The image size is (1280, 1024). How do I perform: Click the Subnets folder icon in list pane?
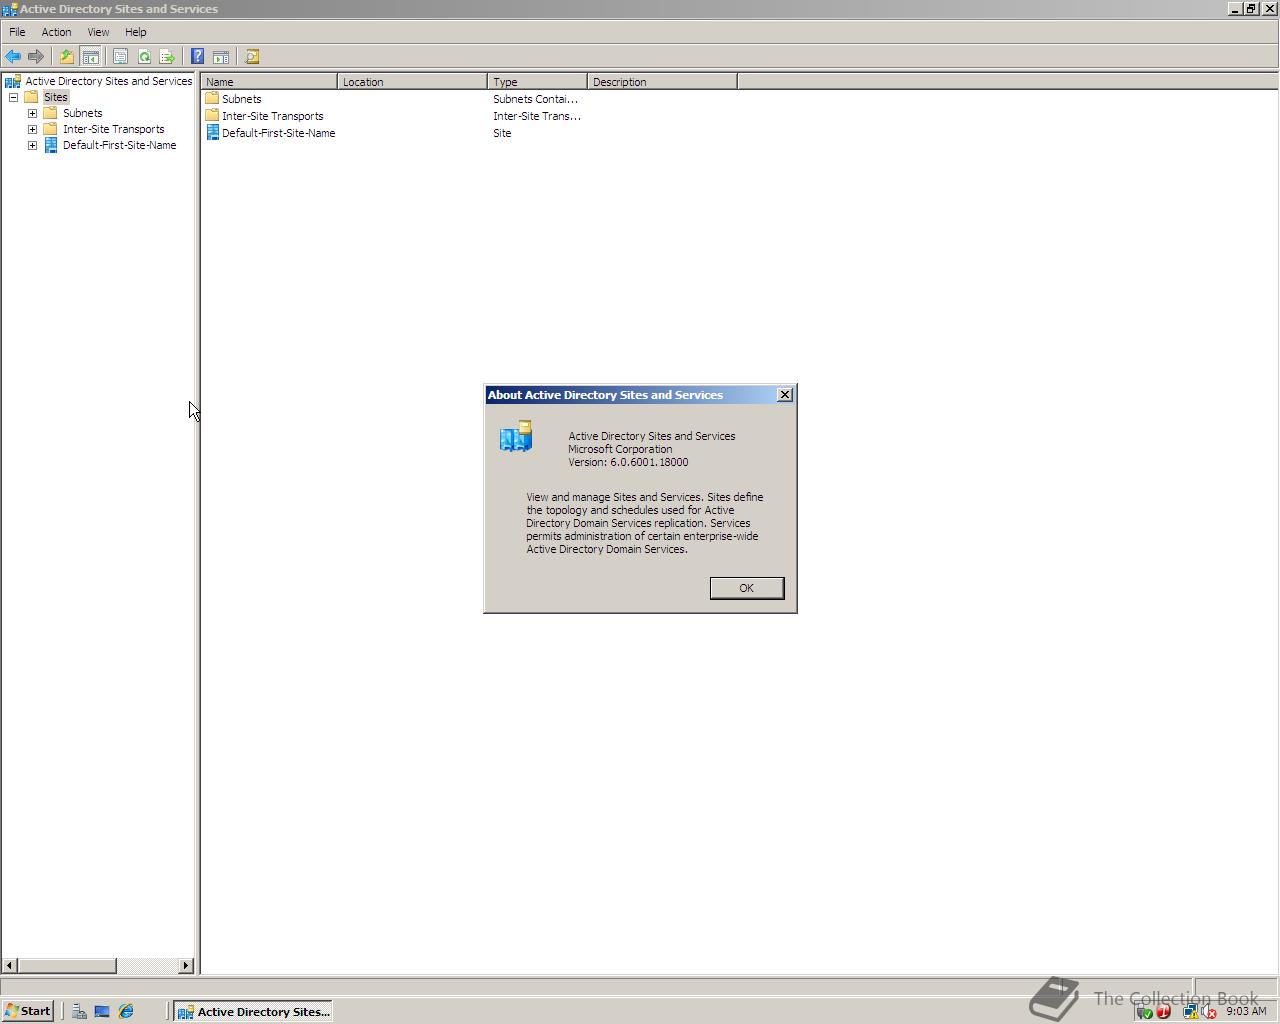coord(212,99)
